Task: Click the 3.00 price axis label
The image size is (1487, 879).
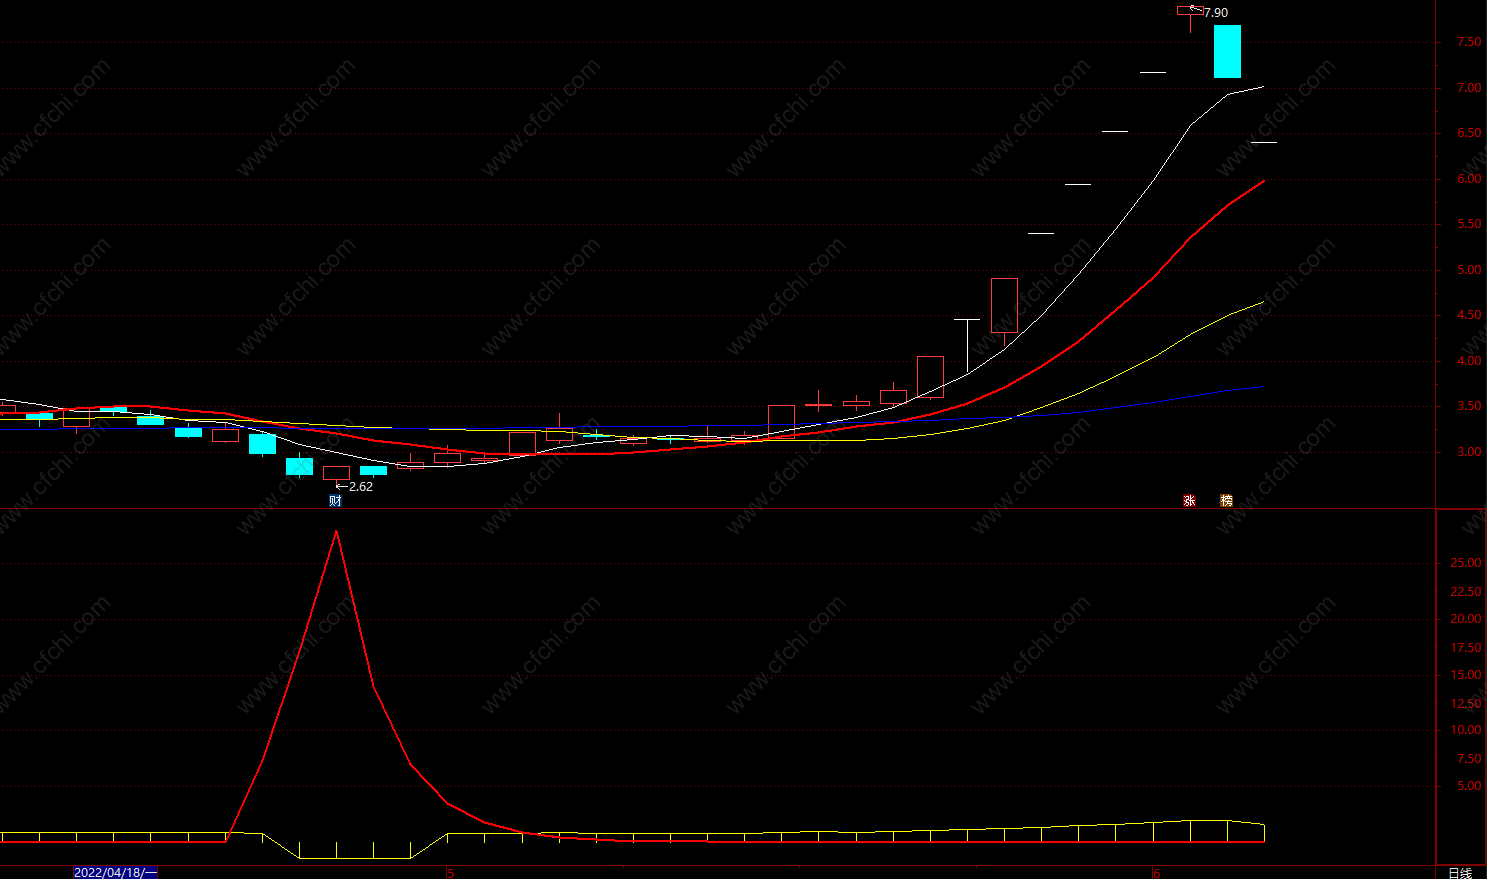Action: coord(1469,452)
